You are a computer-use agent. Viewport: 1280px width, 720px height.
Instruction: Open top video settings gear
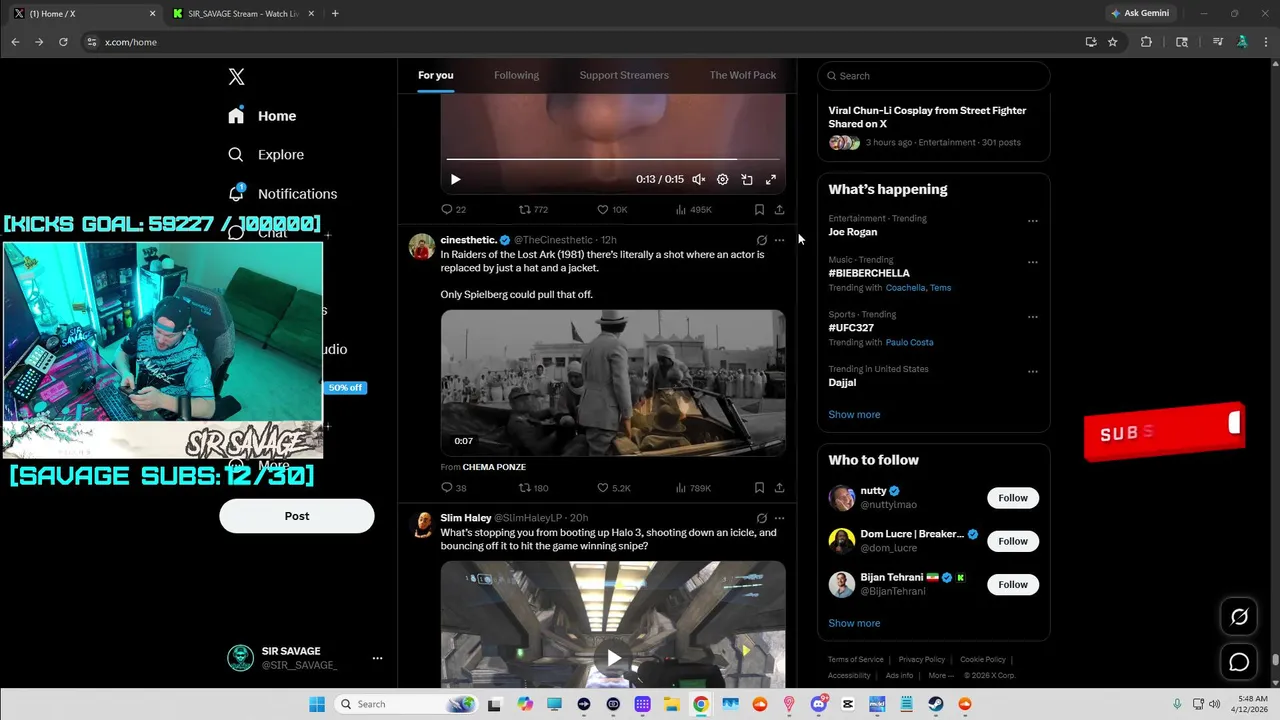(722, 180)
